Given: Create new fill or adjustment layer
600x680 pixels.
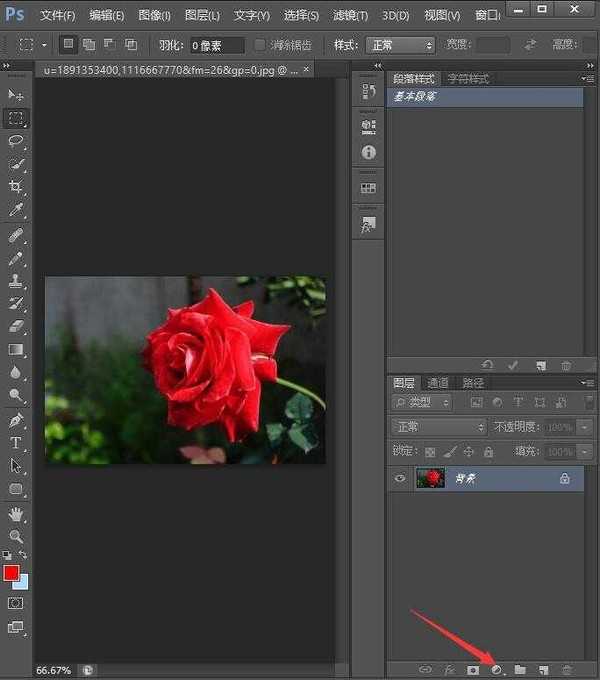Looking at the screenshot, I should (x=496, y=669).
